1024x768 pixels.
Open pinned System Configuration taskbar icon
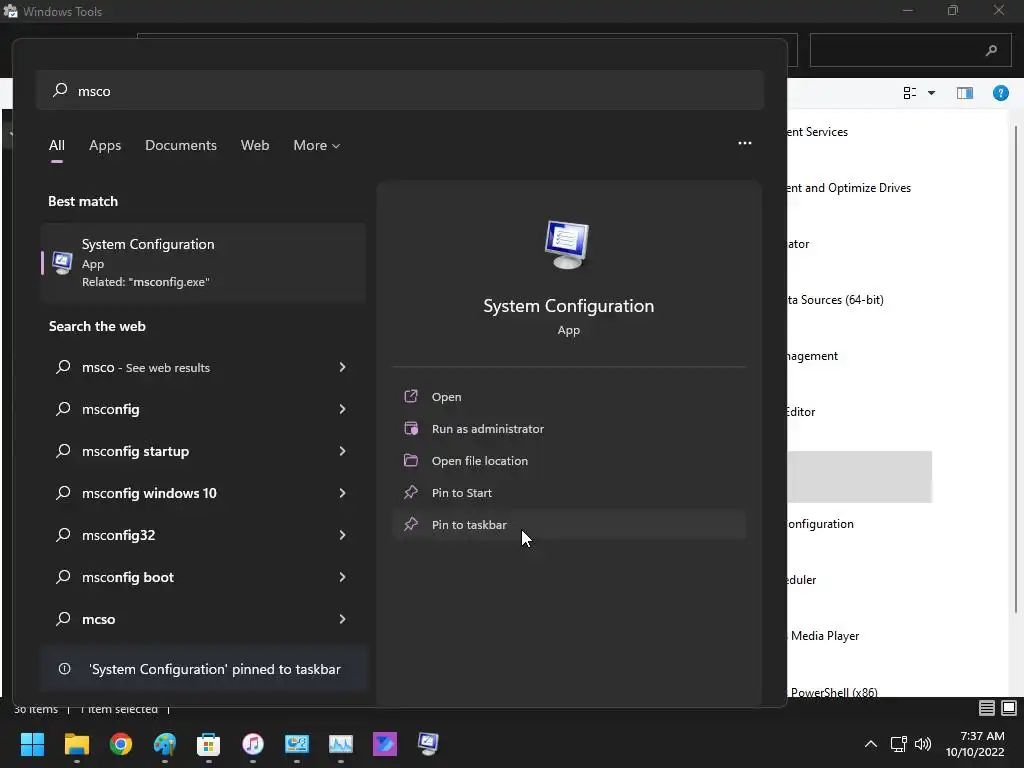[428, 744]
